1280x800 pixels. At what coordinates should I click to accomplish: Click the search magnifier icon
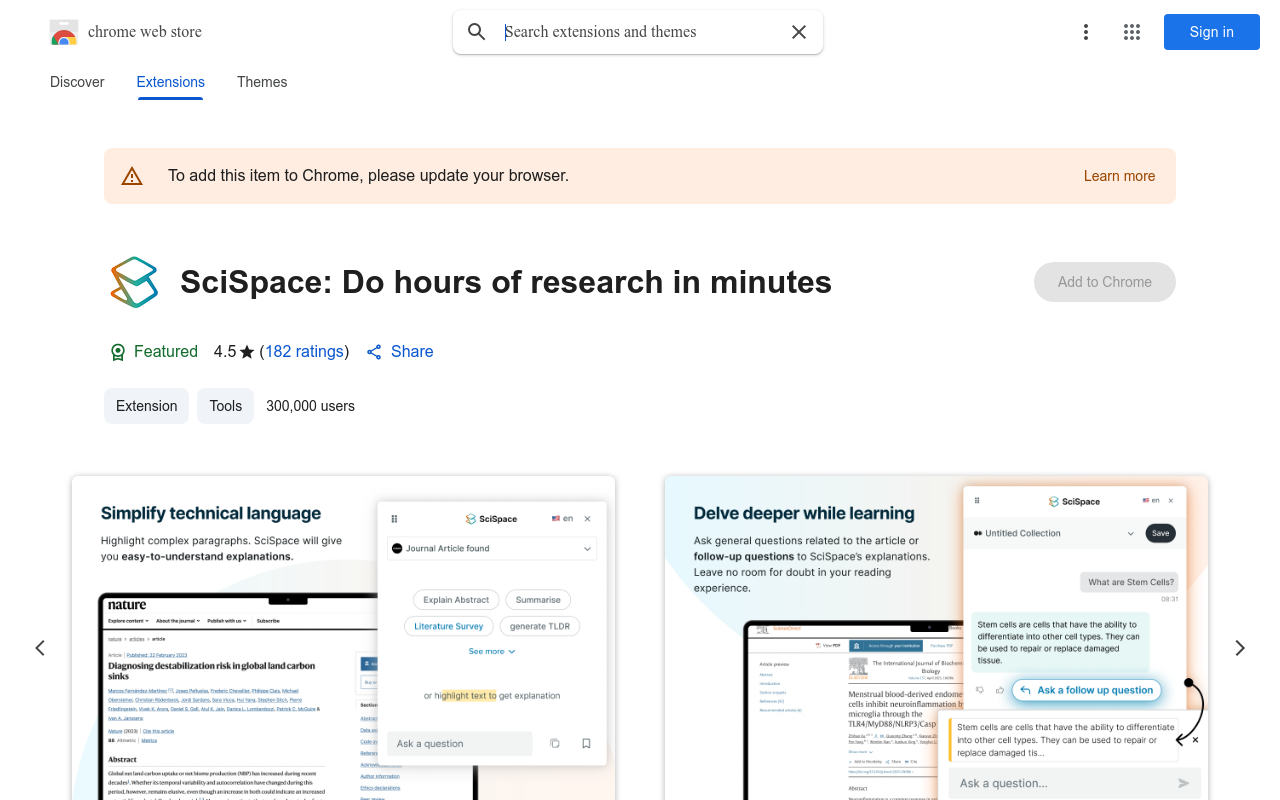[477, 32]
